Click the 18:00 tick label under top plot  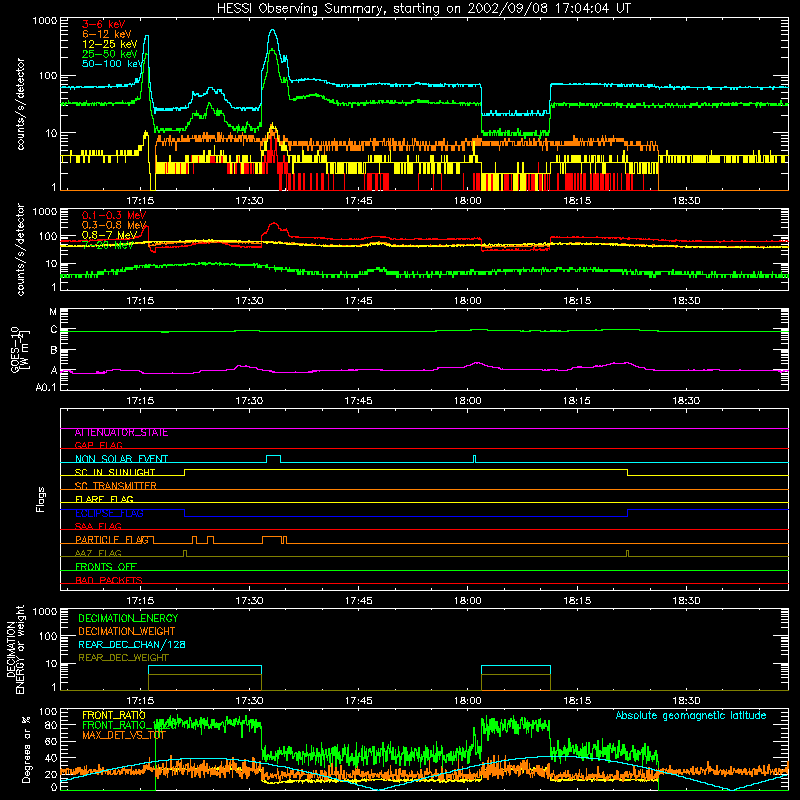(x=467, y=201)
